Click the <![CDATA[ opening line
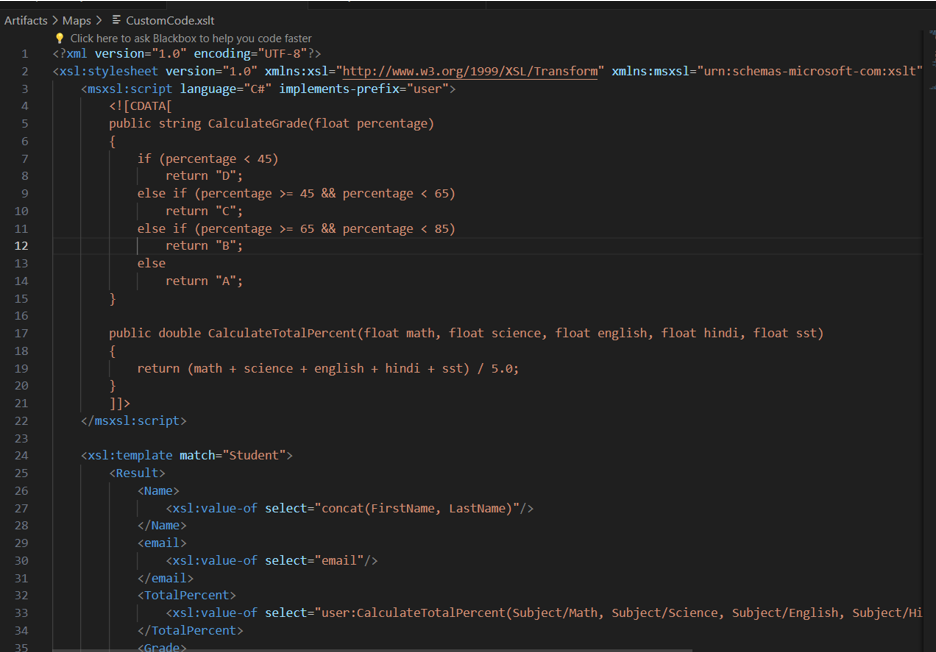 [140, 106]
